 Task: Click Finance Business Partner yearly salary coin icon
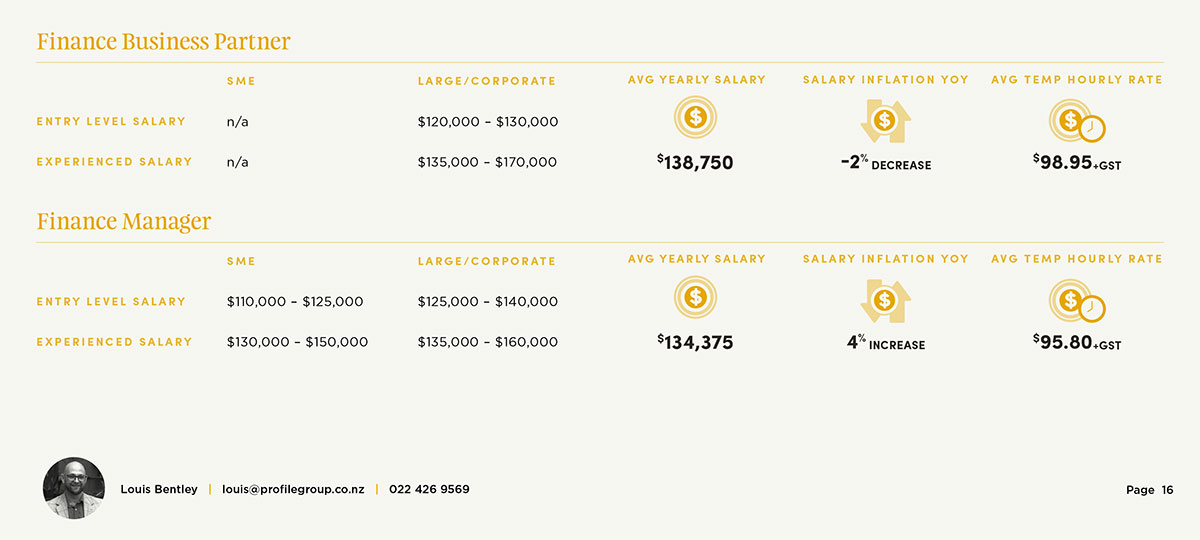pos(696,118)
